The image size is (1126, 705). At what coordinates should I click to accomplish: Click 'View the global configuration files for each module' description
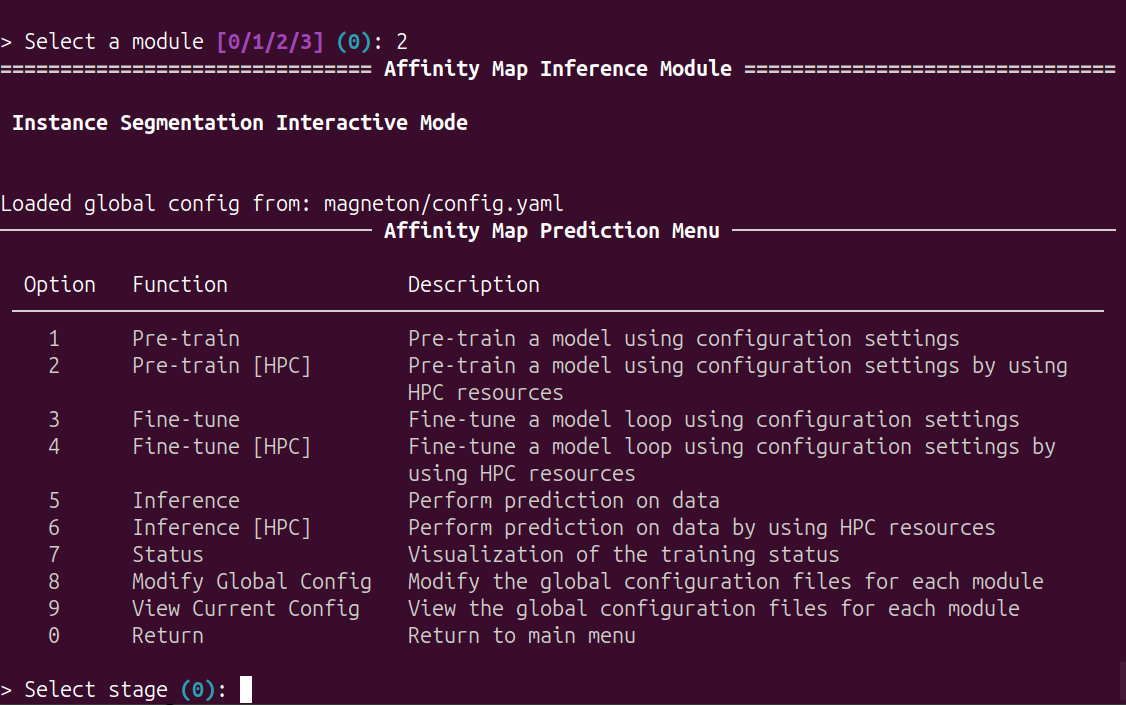(x=714, y=610)
